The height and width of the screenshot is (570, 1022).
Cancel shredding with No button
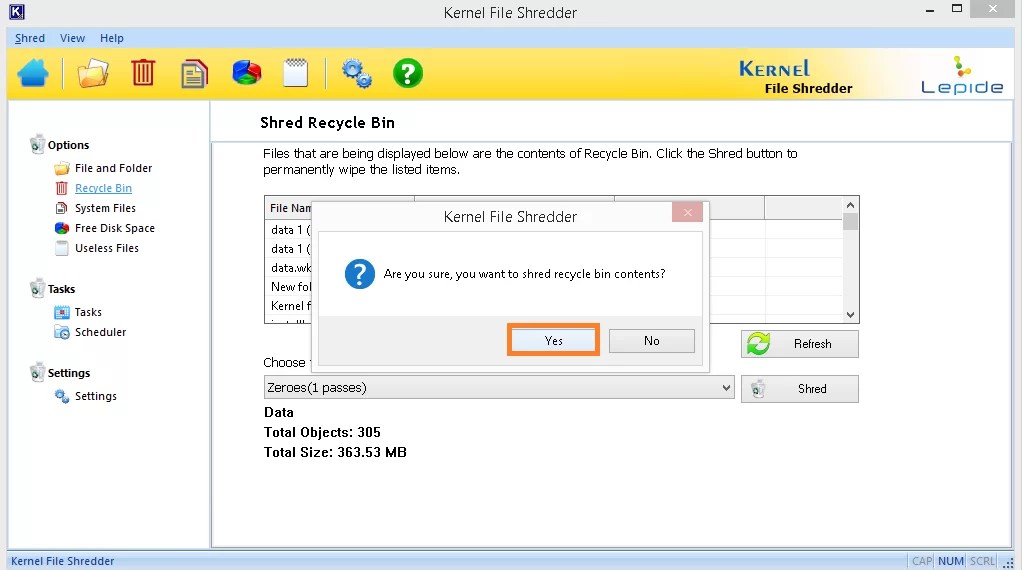(652, 341)
